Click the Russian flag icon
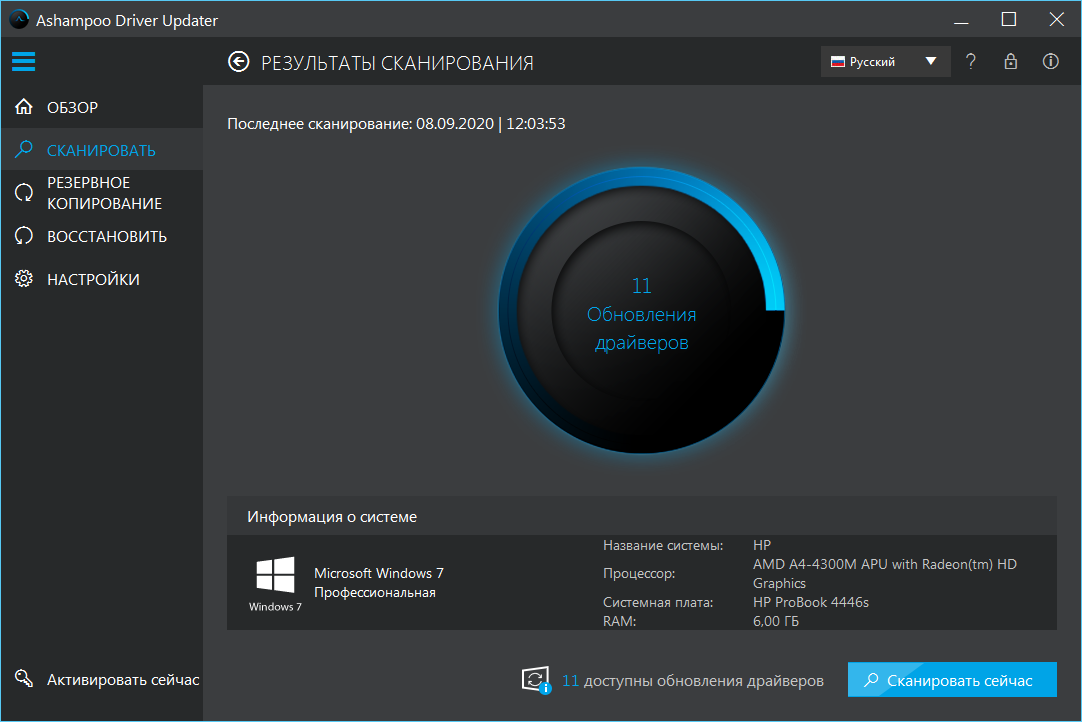1082x722 pixels. tap(838, 62)
